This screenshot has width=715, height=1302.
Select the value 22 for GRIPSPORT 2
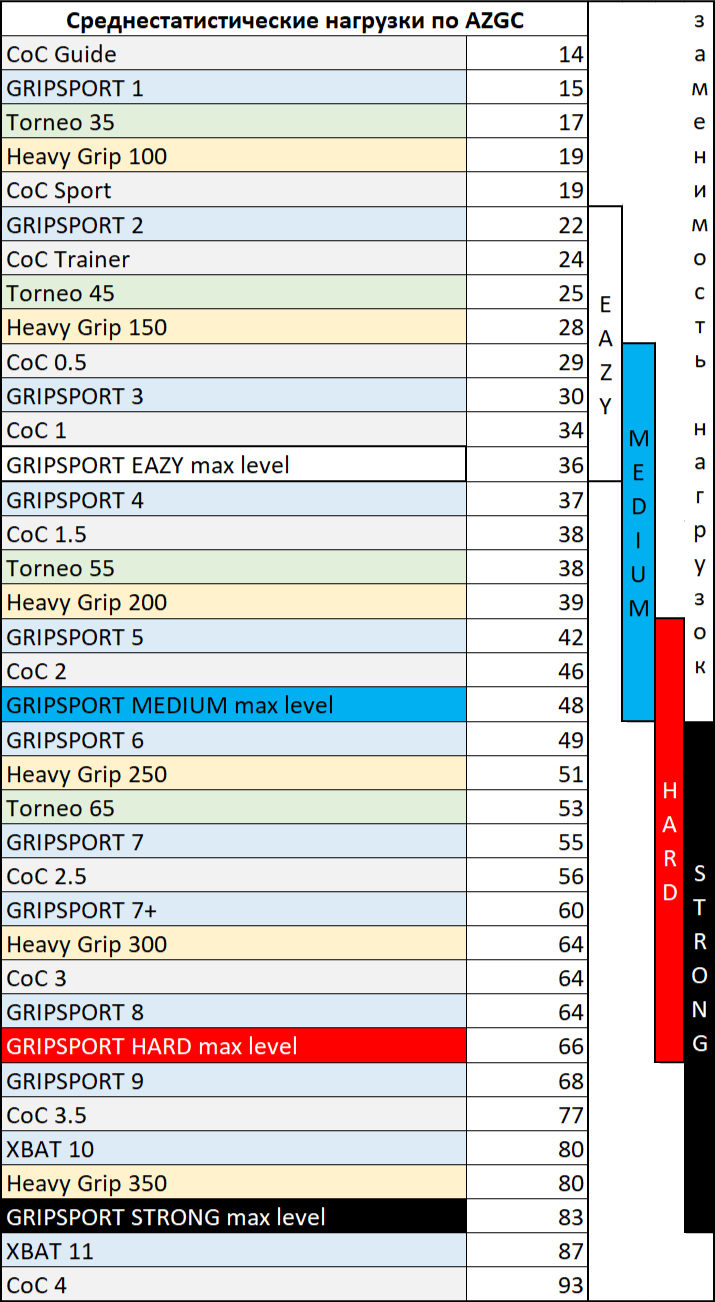(x=527, y=225)
